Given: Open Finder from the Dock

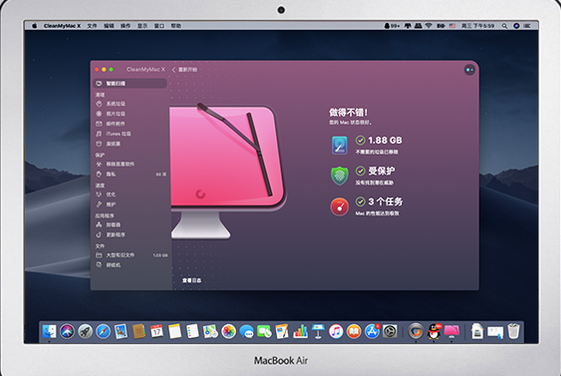Looking at the screenshot, I should click(x=49, y=332).
